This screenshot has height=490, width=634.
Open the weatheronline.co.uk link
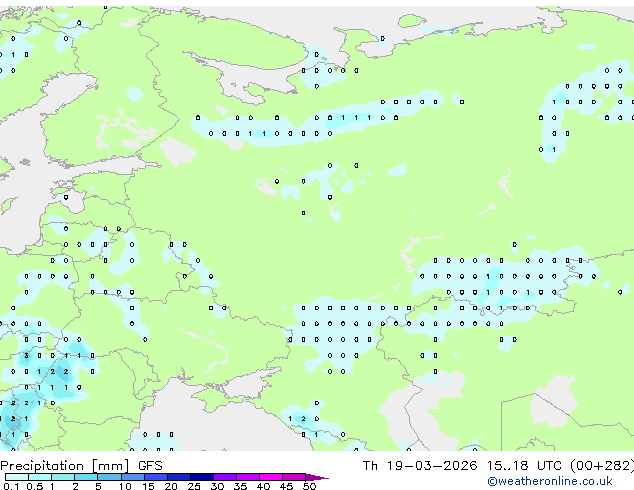point(550,481)
